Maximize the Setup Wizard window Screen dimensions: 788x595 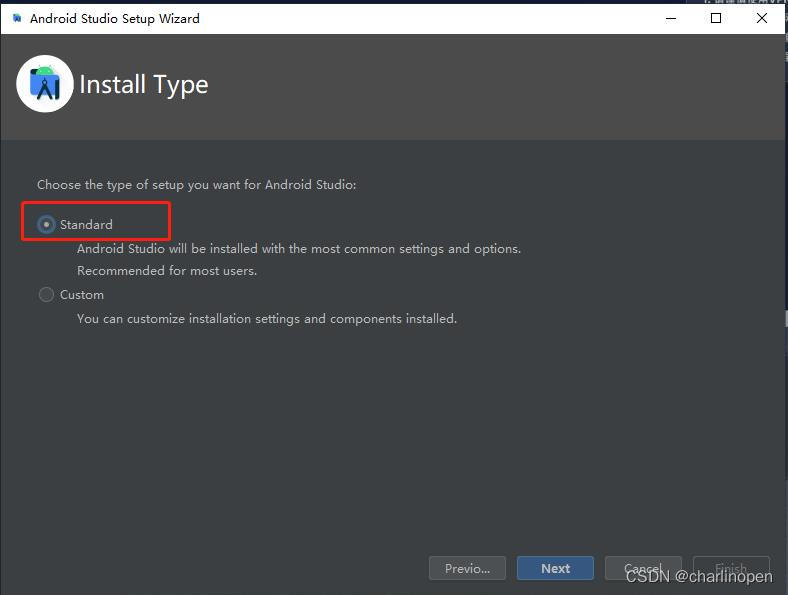coord(716,18)
